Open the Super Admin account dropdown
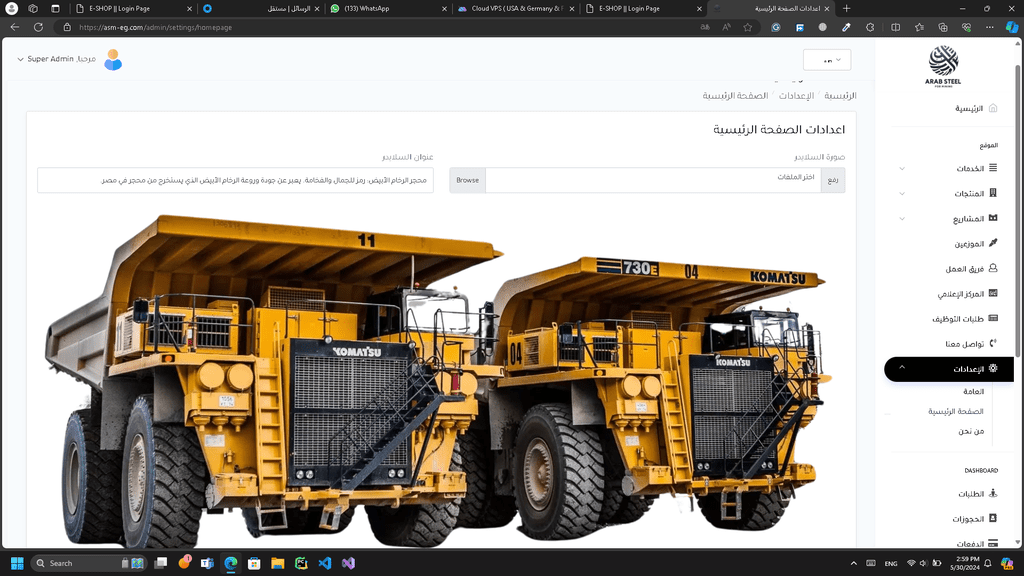 pos(56,59)
